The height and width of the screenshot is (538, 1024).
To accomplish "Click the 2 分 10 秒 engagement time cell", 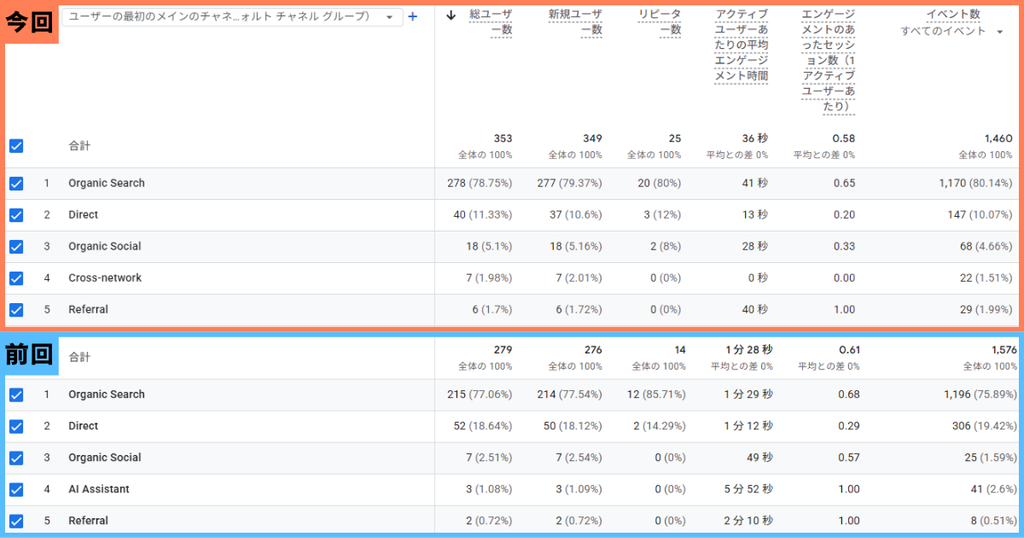I will (x=748, y=520).
